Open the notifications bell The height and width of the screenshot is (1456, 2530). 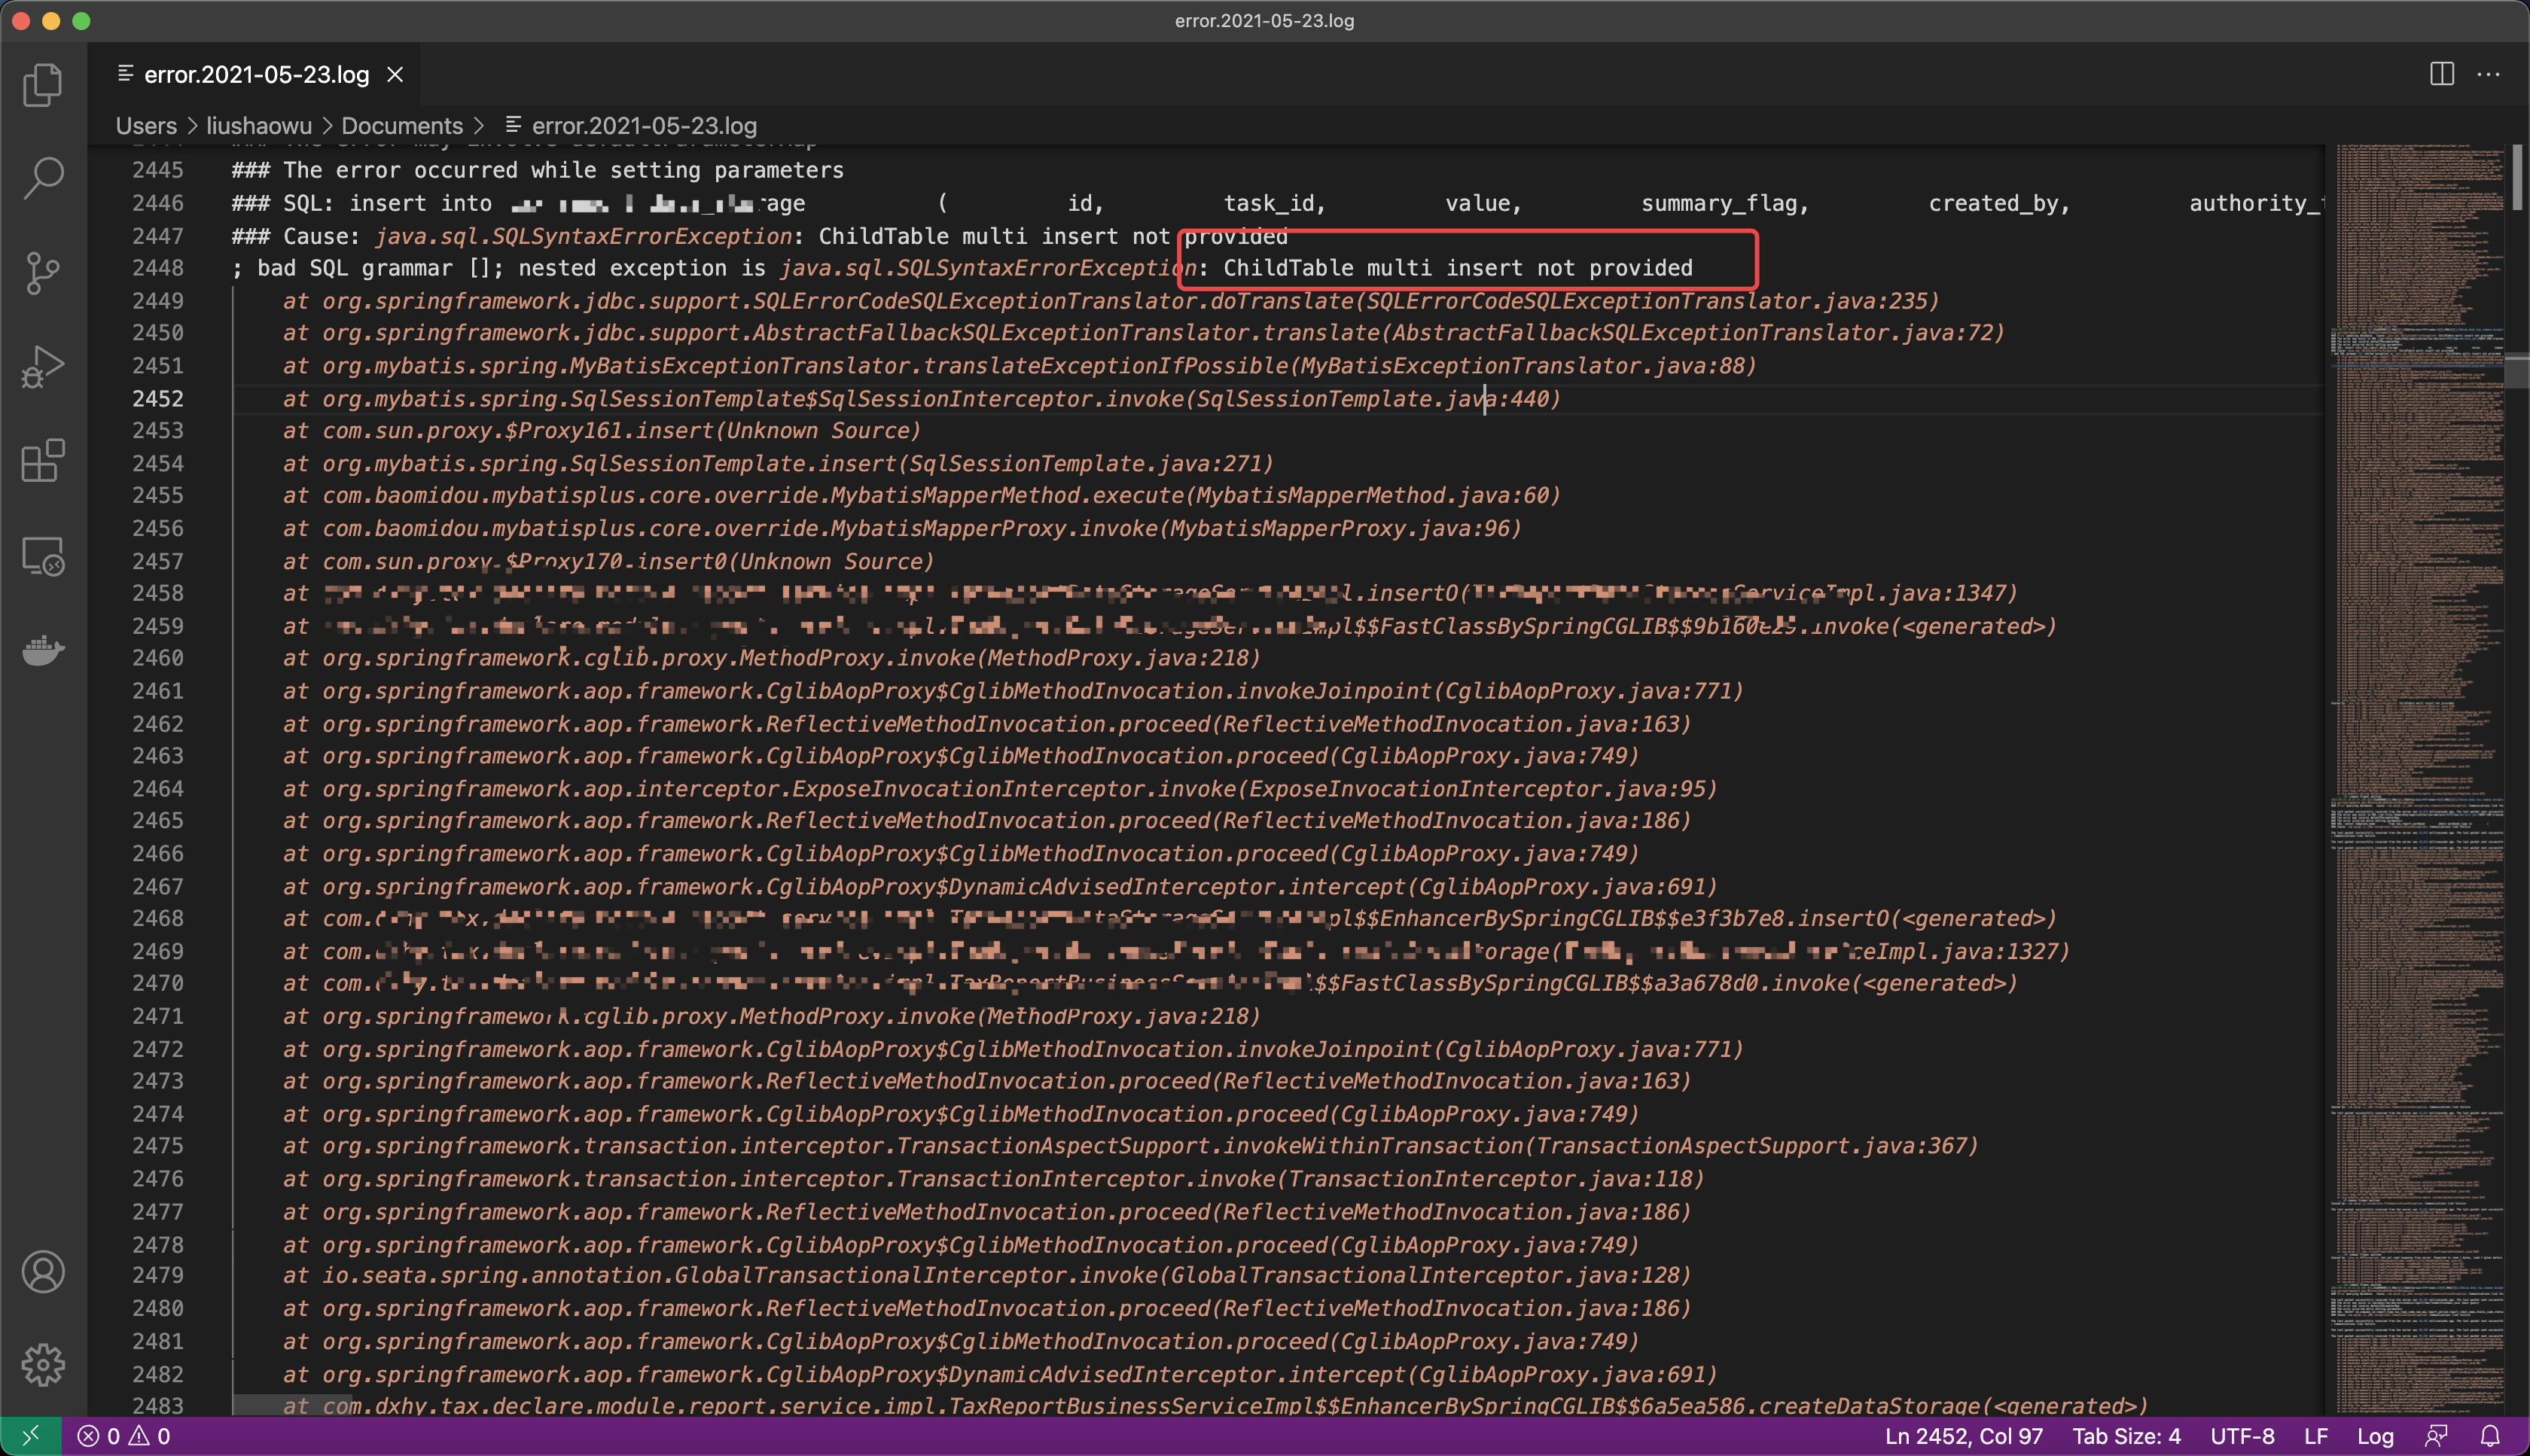2490,1436
